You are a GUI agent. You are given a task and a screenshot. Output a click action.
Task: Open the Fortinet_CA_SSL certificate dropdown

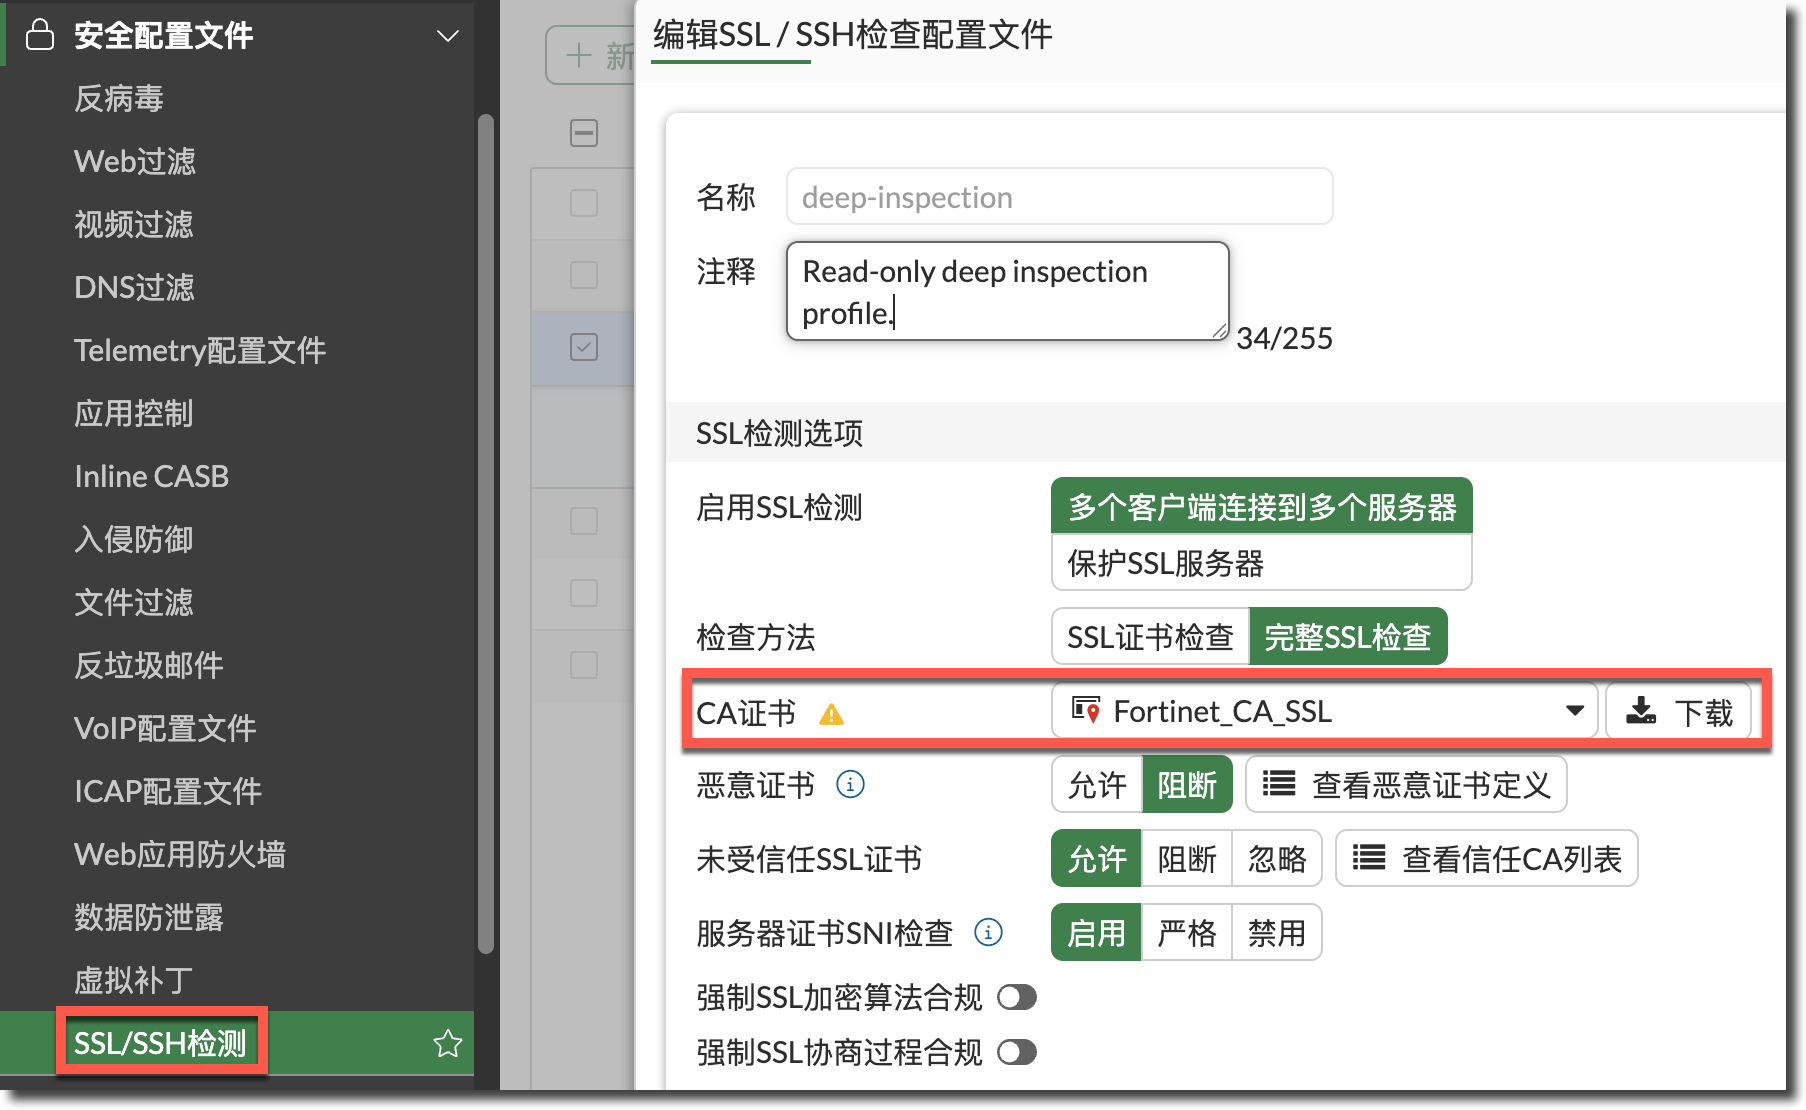pos(1323,712)
